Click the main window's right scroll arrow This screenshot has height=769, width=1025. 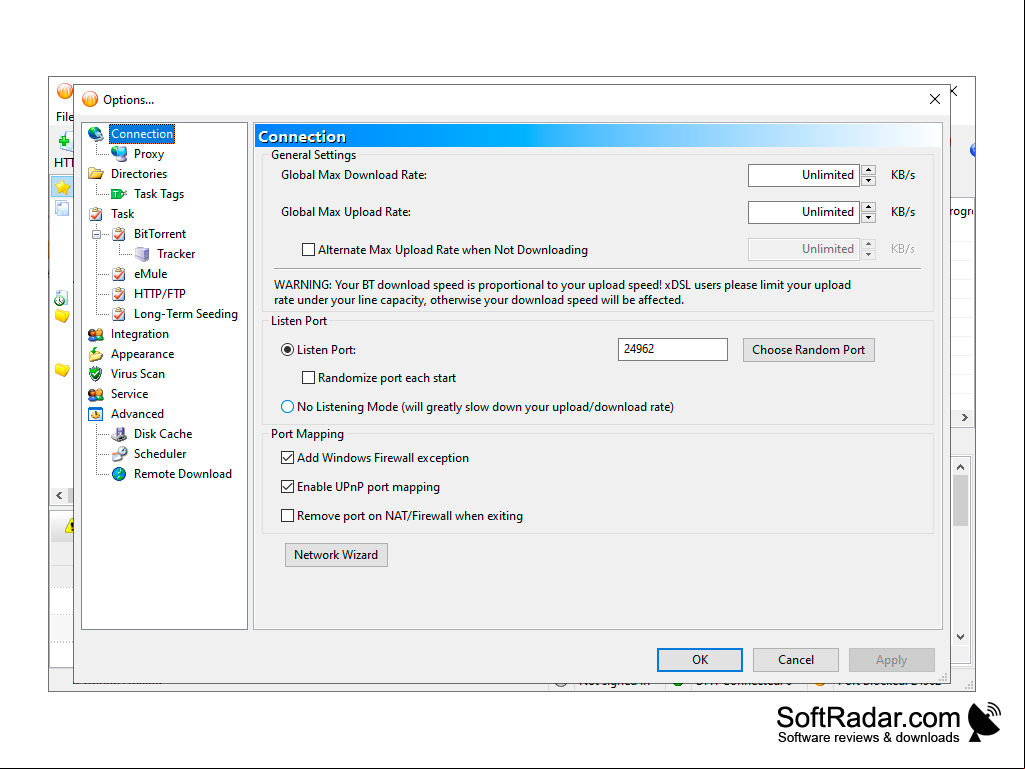click(964, 417)
